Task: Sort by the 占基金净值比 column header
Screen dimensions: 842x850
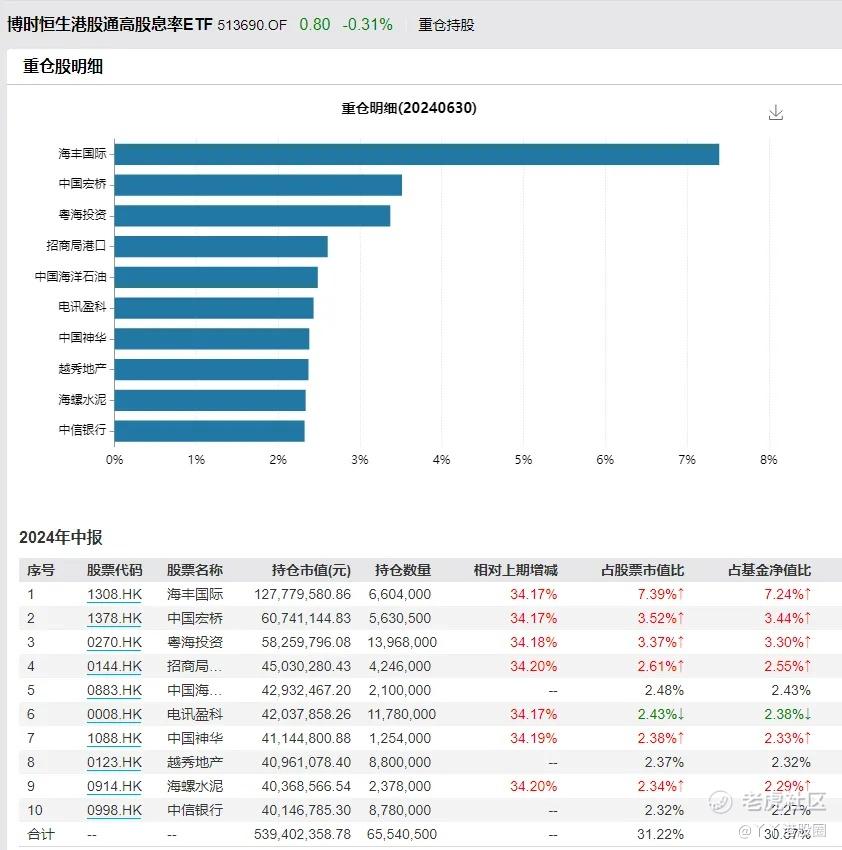Action: 769,570
